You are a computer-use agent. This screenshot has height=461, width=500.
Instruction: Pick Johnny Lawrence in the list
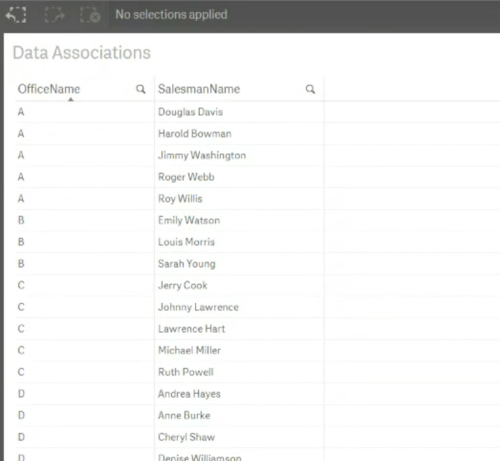(198, 307)
